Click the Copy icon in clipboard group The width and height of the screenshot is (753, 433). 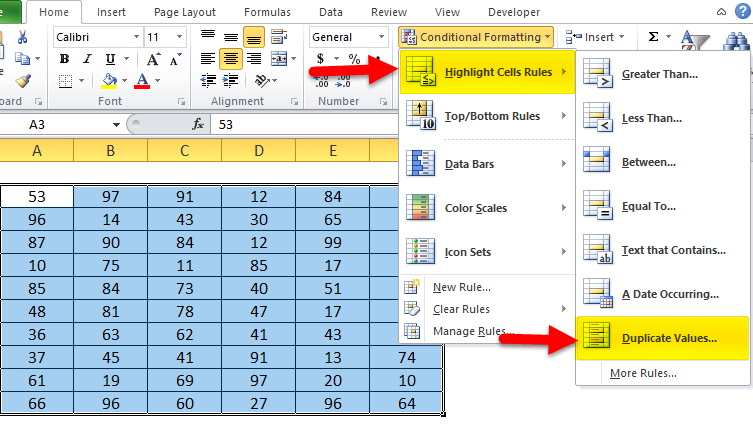(22, 59)
